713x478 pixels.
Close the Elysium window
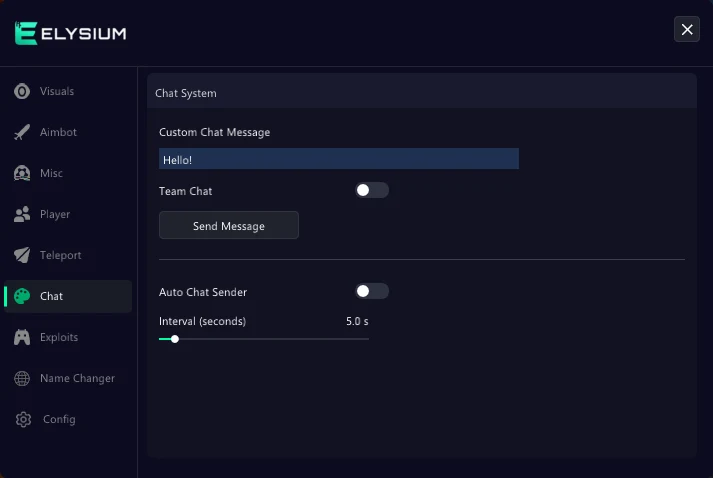tap(687, 29)
